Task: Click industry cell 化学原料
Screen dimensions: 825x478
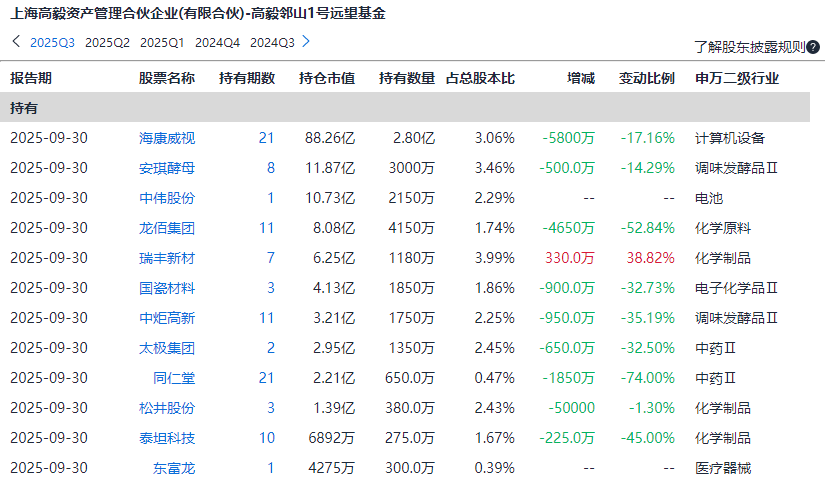Action: coord(723,228)
